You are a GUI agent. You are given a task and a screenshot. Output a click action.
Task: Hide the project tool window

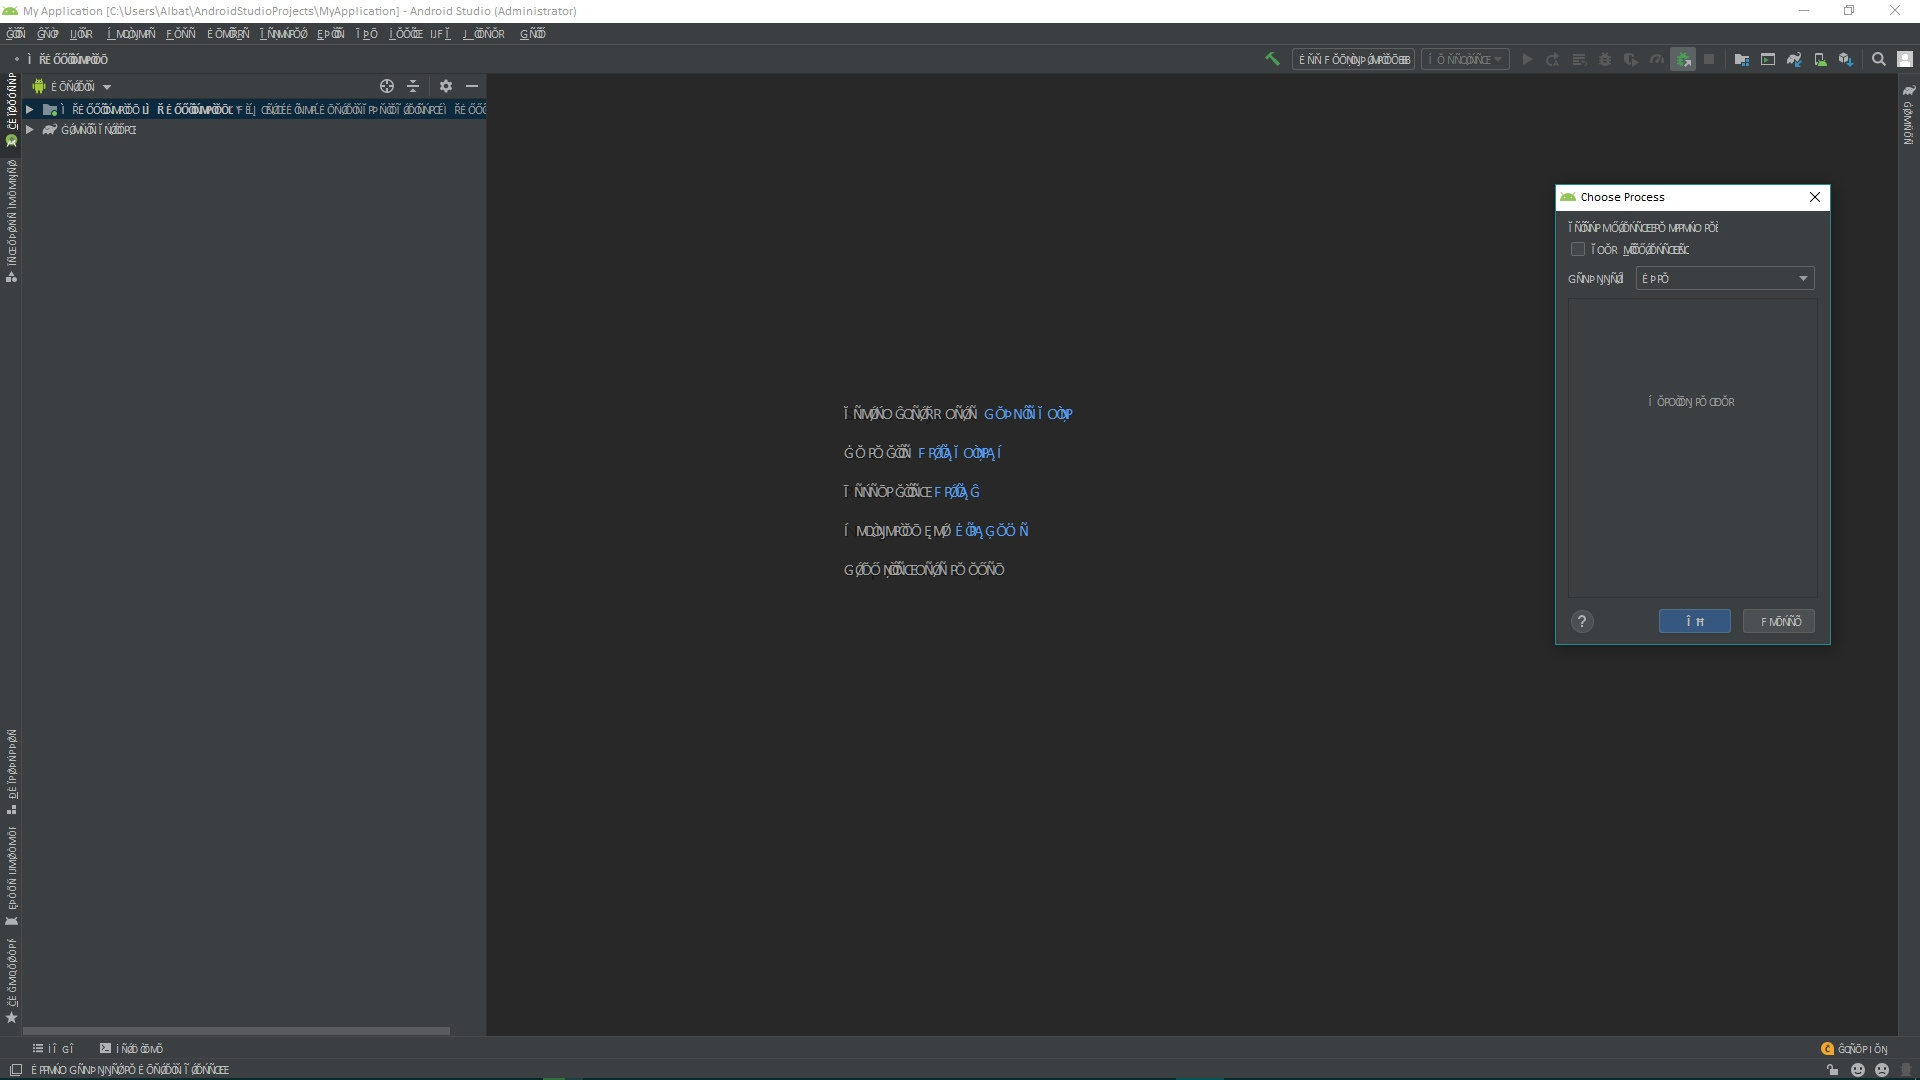click(x=472, y=86)
